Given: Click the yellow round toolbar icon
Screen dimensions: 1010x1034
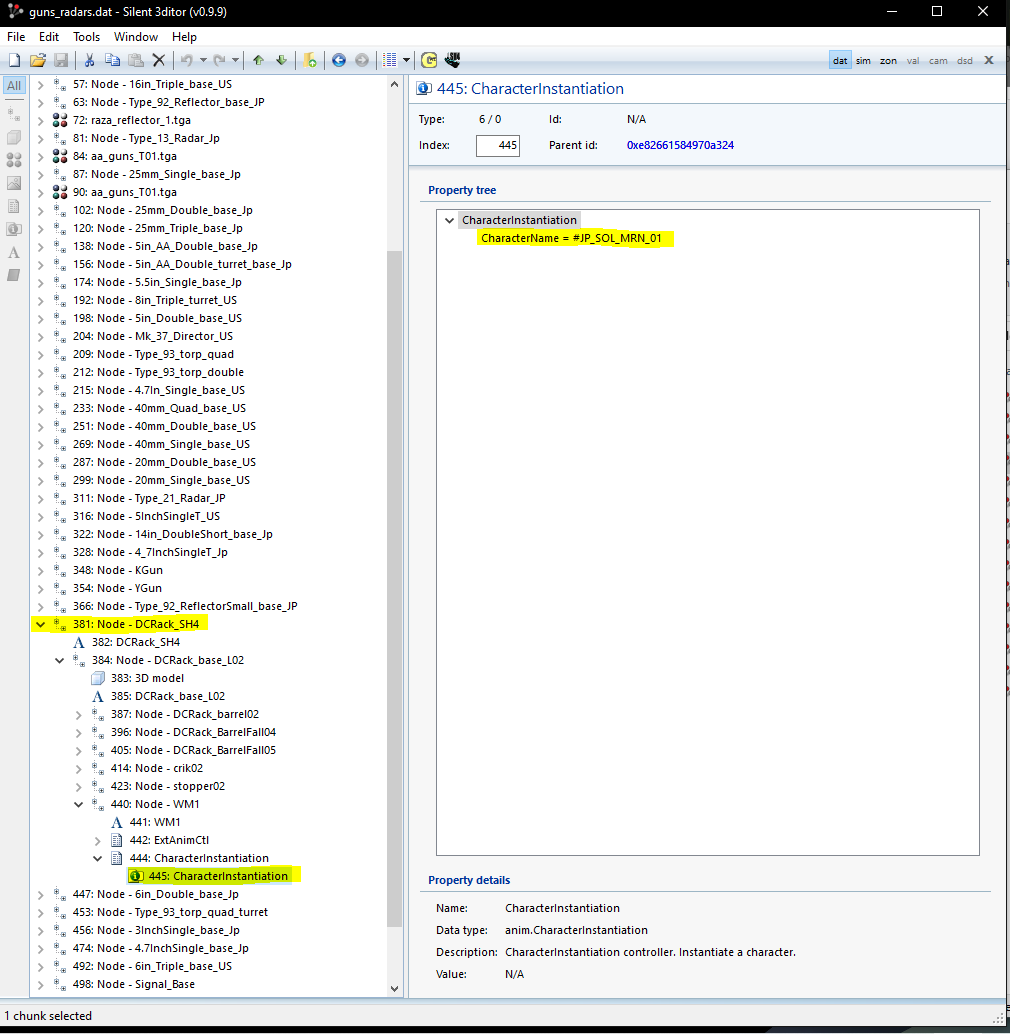Looking at the screenshot, I should coord(429,61).
